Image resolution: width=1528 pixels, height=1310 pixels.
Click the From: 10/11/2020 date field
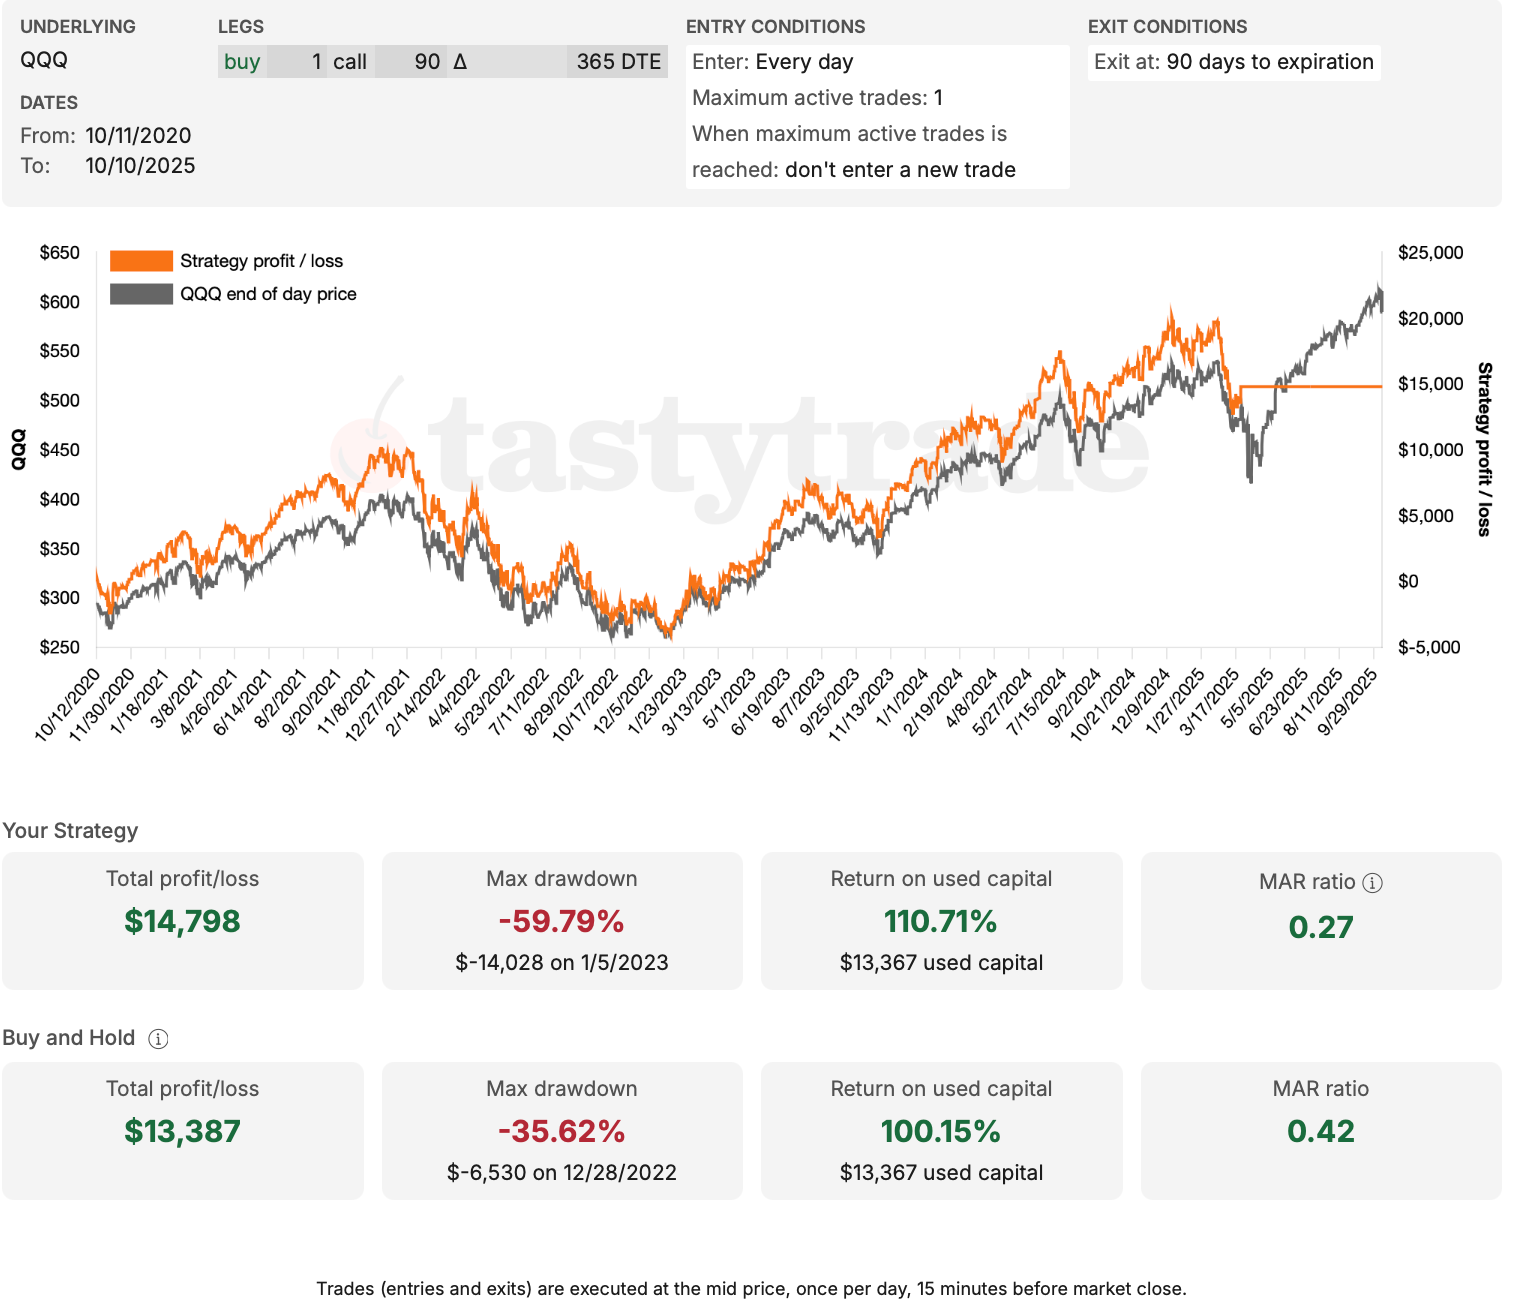coord(138,134)
